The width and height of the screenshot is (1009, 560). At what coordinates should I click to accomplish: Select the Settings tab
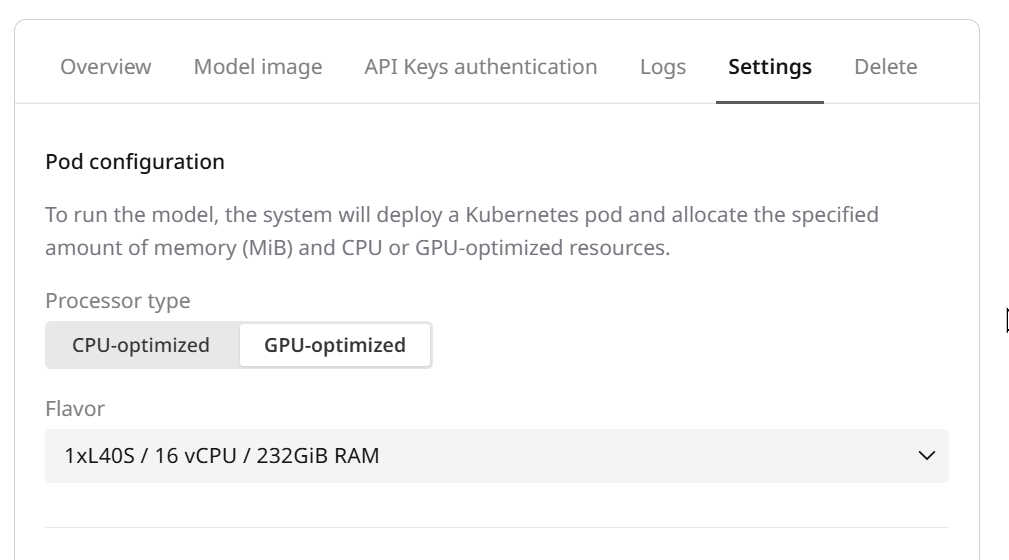click(770, 67)
